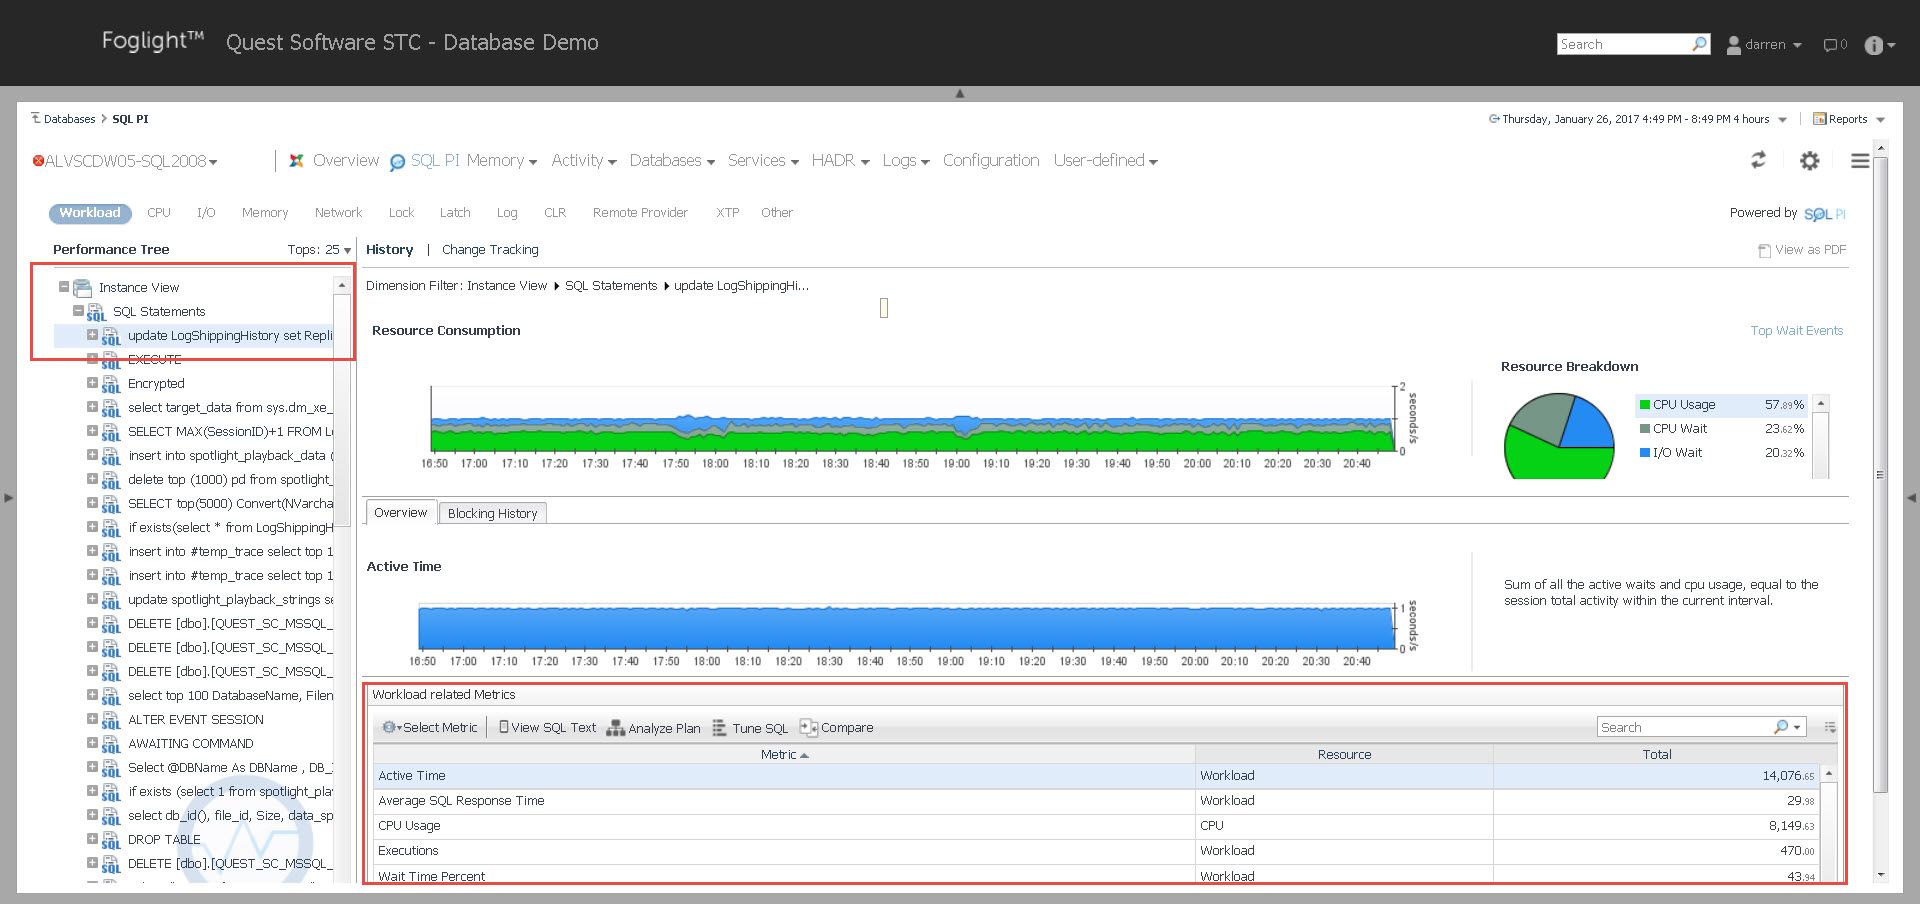
Task: Click the refresh arrows icon
Action: [1758, 160]
